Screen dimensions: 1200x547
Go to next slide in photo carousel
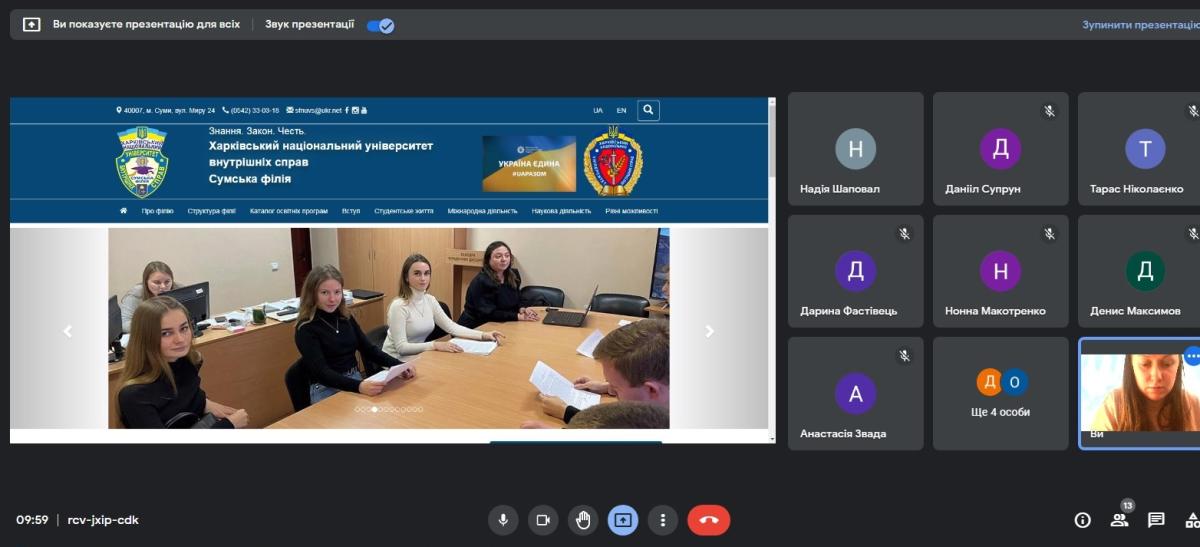710,331
